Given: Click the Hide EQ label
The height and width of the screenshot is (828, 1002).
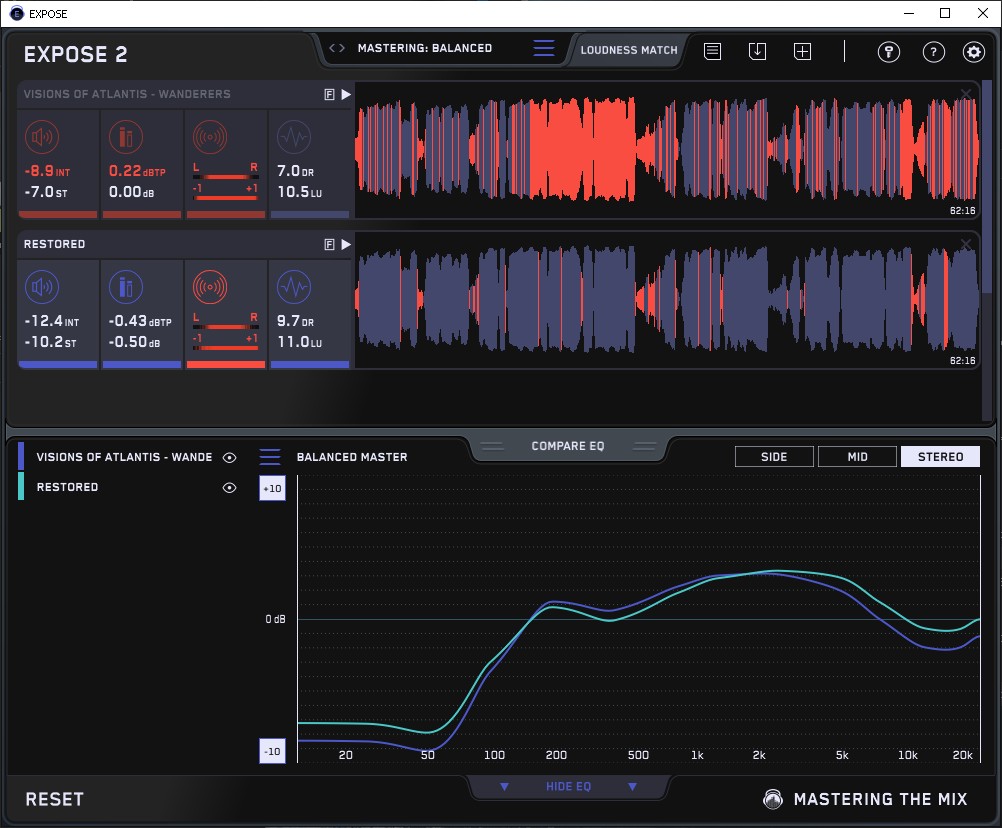Looking at the screenshot, I should pos(568,786).
